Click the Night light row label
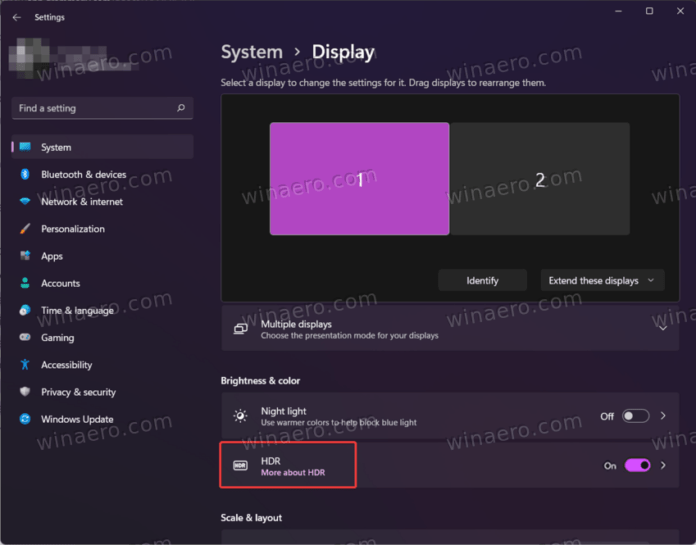696x545 pixels. [x=284, y=411]
